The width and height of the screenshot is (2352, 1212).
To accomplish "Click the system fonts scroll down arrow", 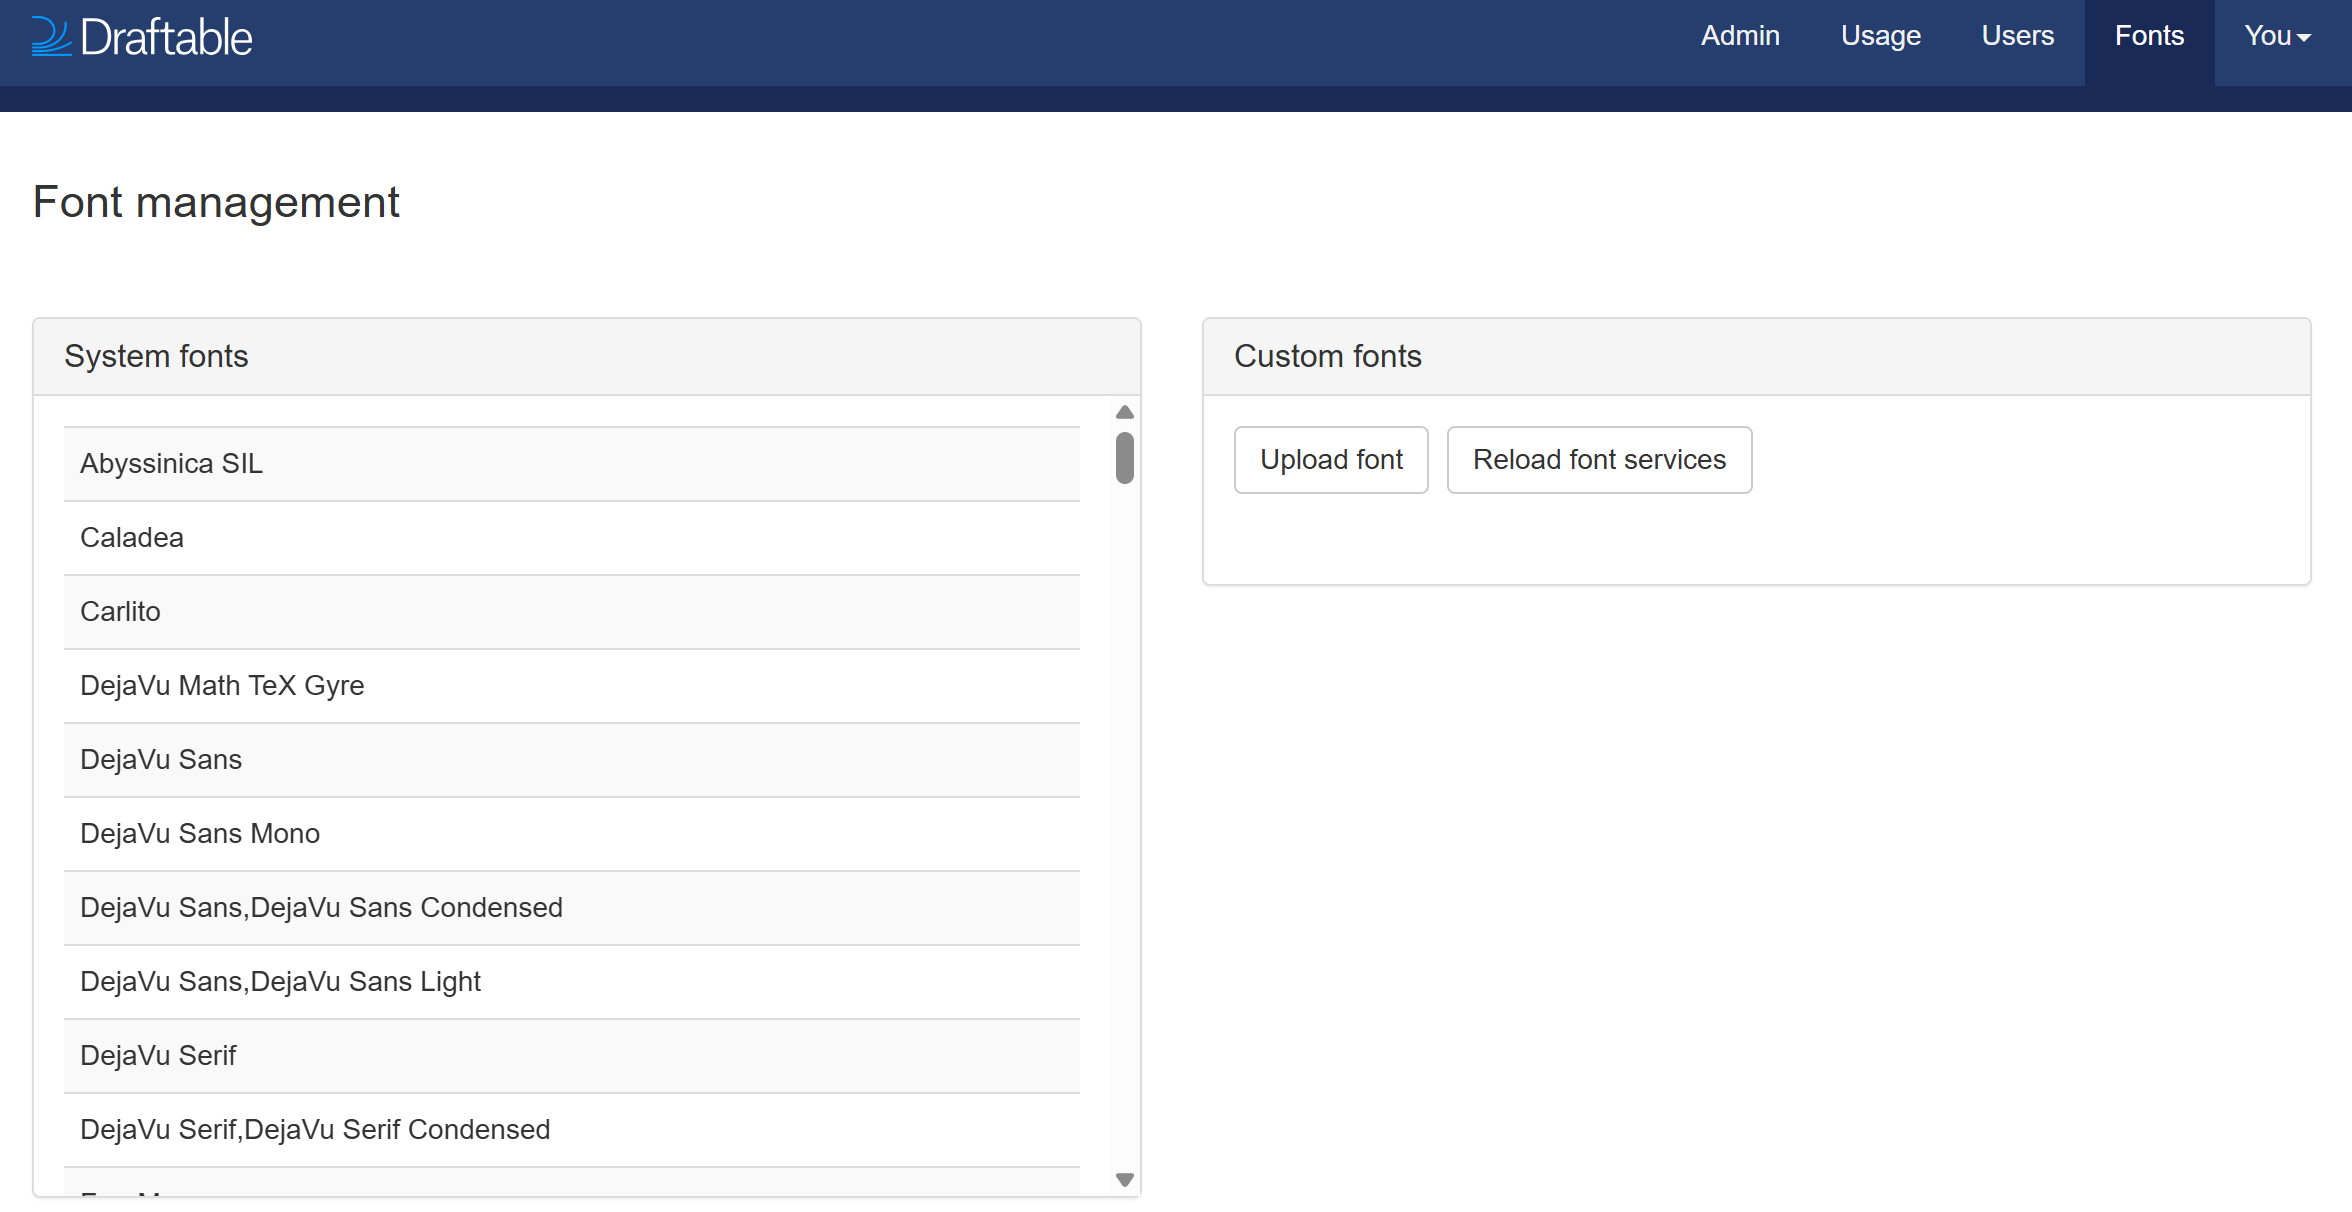I will click(x=1125, y=1180).
